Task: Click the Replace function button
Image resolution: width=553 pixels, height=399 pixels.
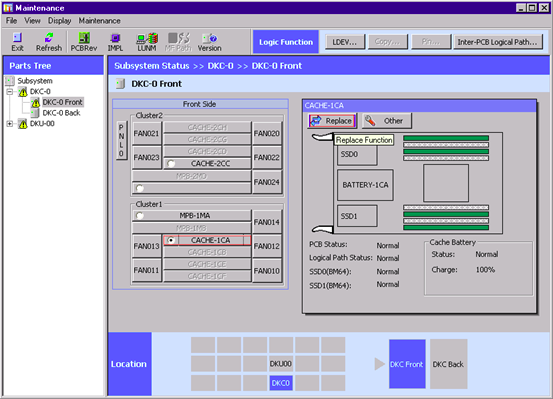Action: (332, 121)
